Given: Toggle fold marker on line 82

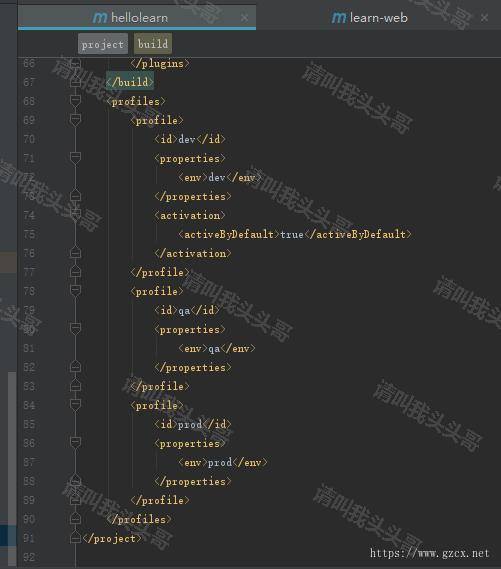Looking at the screenshot, I should pos(75,367).
